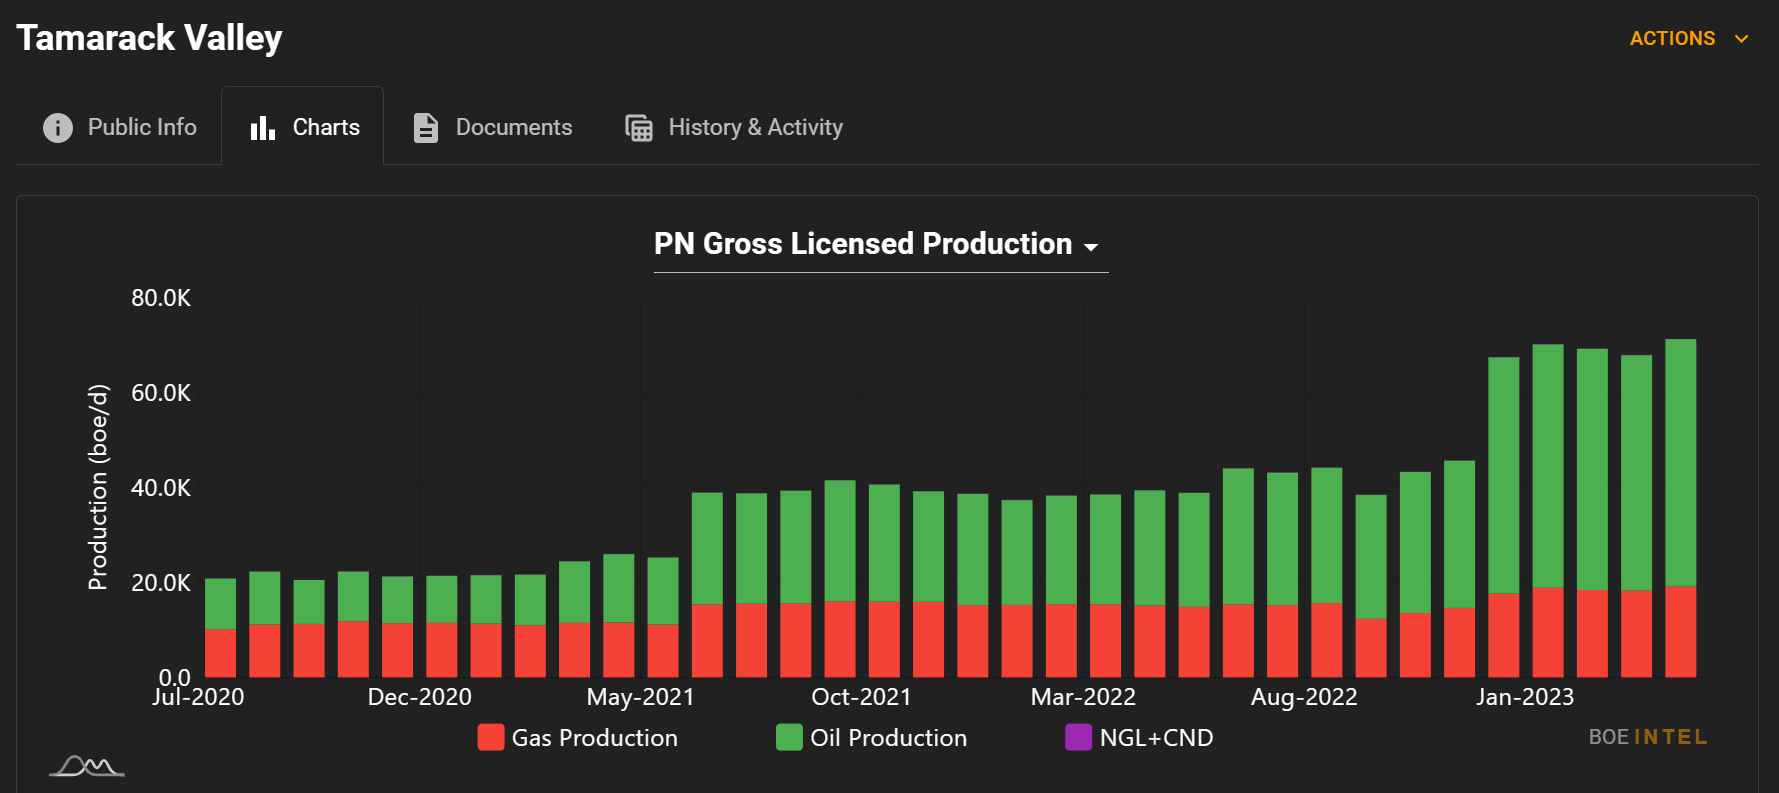Click the tallest final month bar
This screenshot has width=1779, height=793.
coord(1681,508)
